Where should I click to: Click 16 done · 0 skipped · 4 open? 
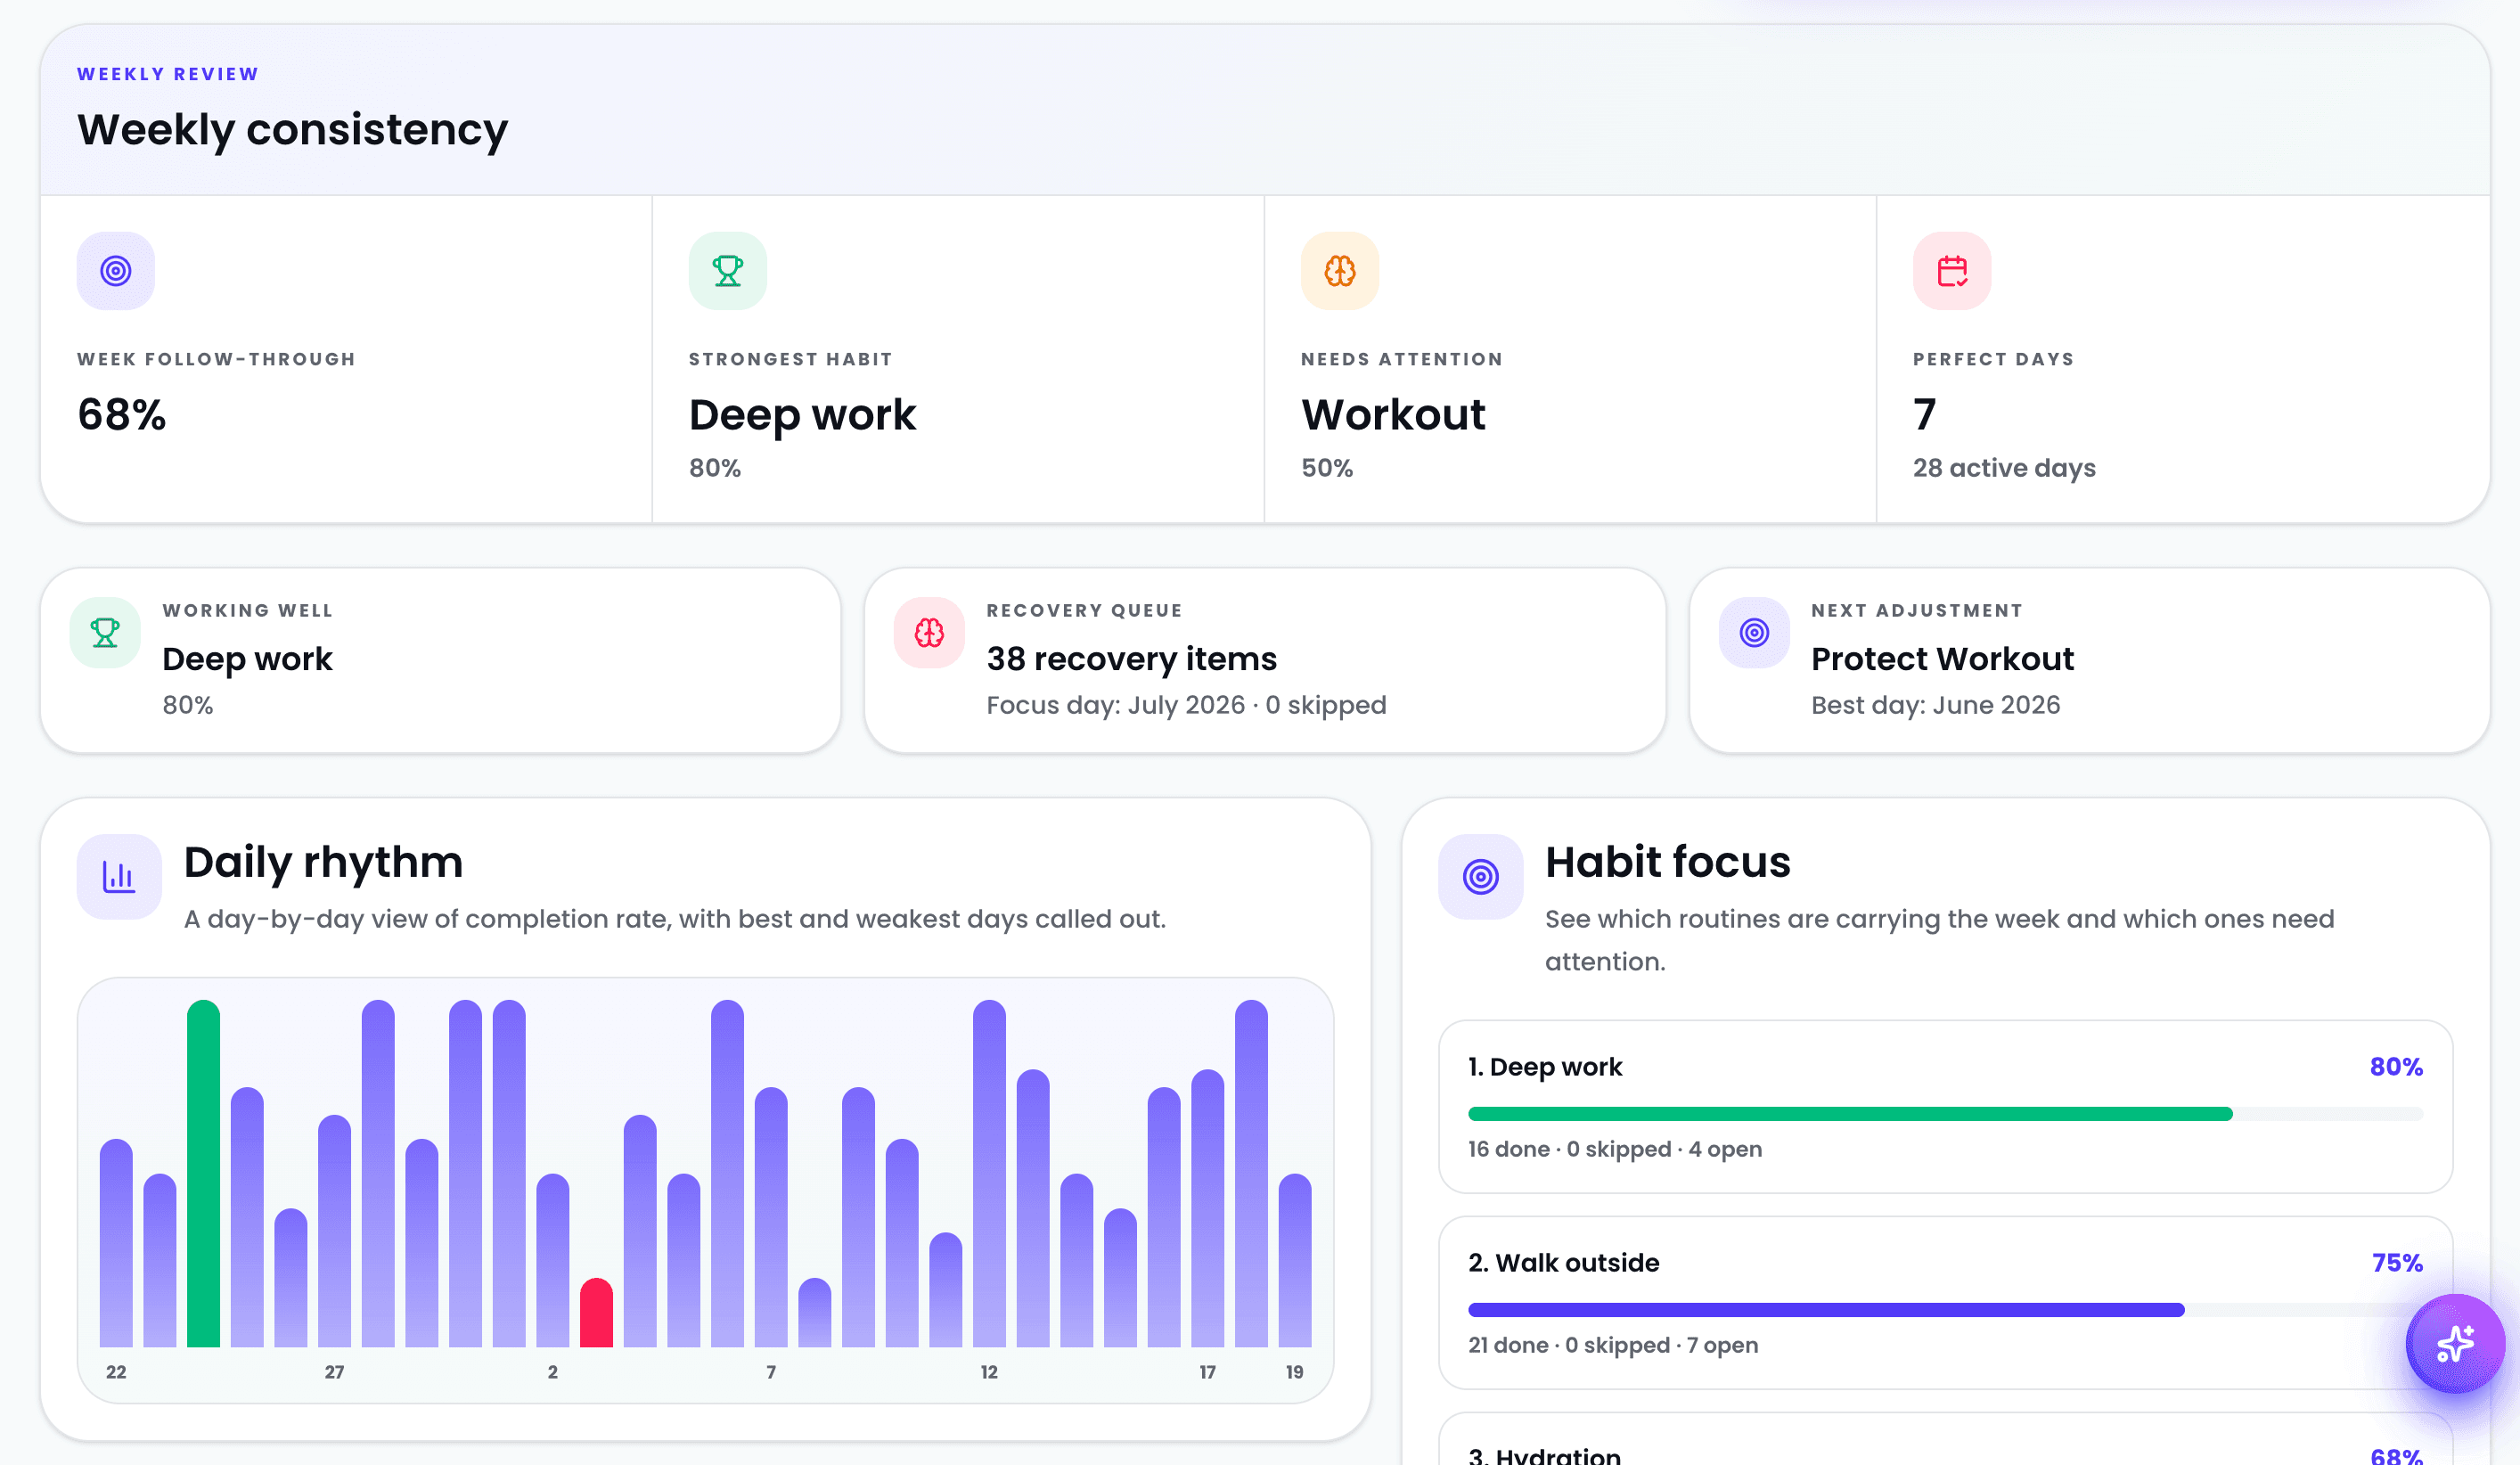(x=1614, y=1149)
